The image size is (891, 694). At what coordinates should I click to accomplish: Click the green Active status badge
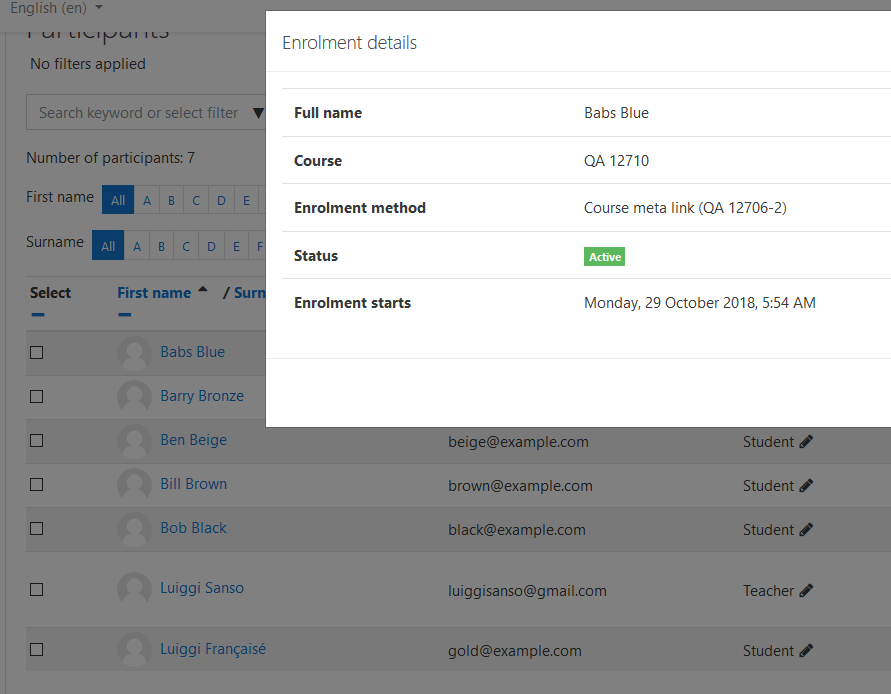605,257
